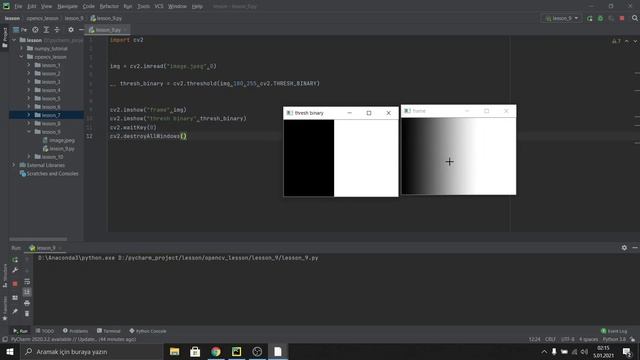The width and height of the screenshot is (640, 360).
Task: Click Collapse All in project panel
Action: [57, 30]
